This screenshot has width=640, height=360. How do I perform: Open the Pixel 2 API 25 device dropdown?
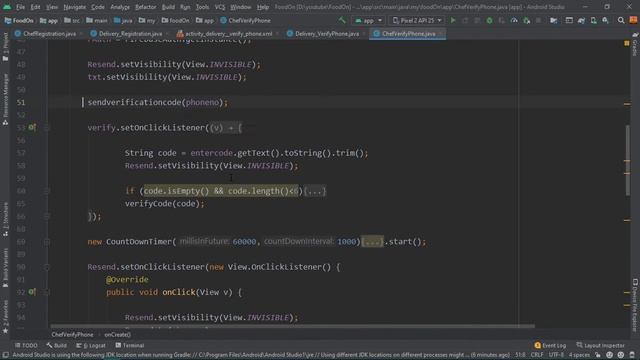[417, 20]
